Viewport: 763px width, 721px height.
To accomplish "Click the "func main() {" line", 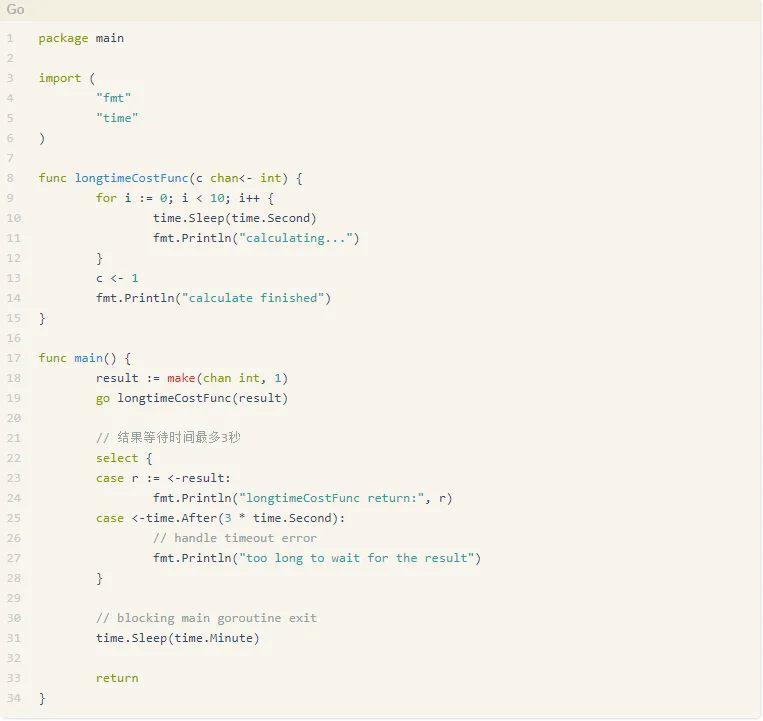I will [85, 358].
